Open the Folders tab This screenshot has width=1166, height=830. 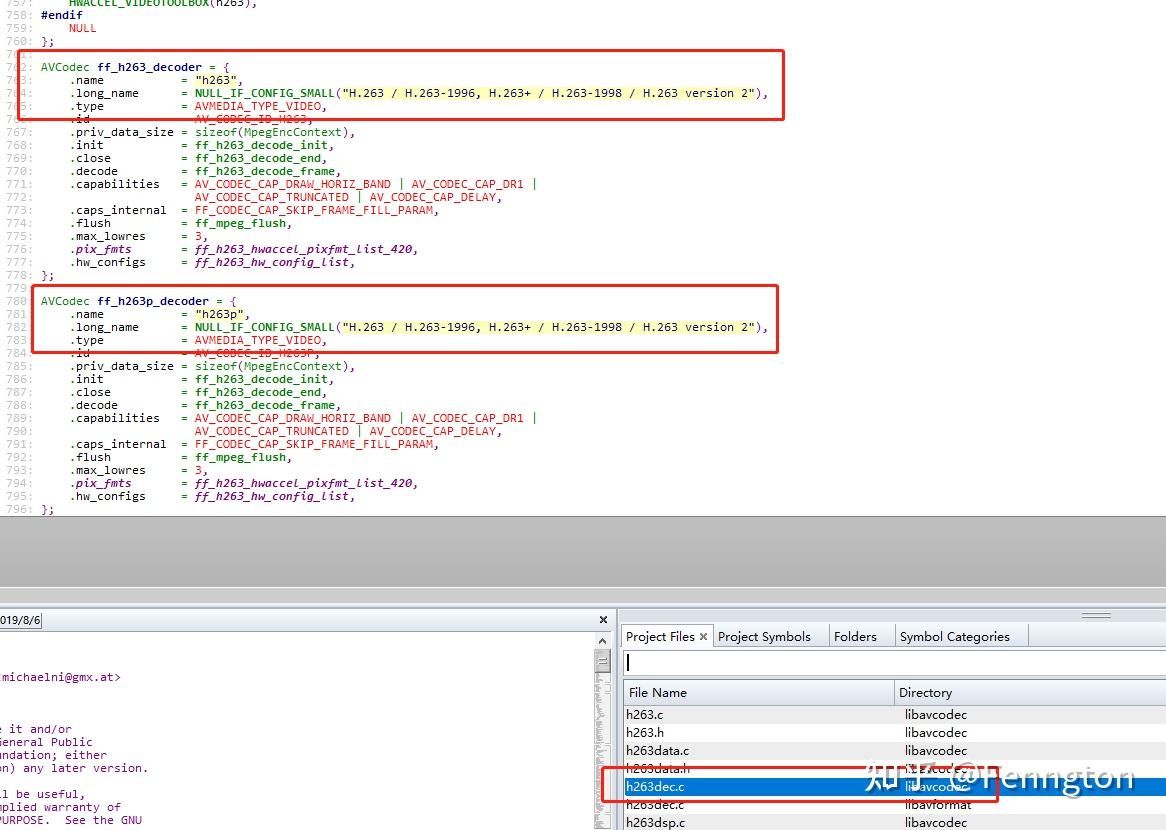click(x=855, y=637)
